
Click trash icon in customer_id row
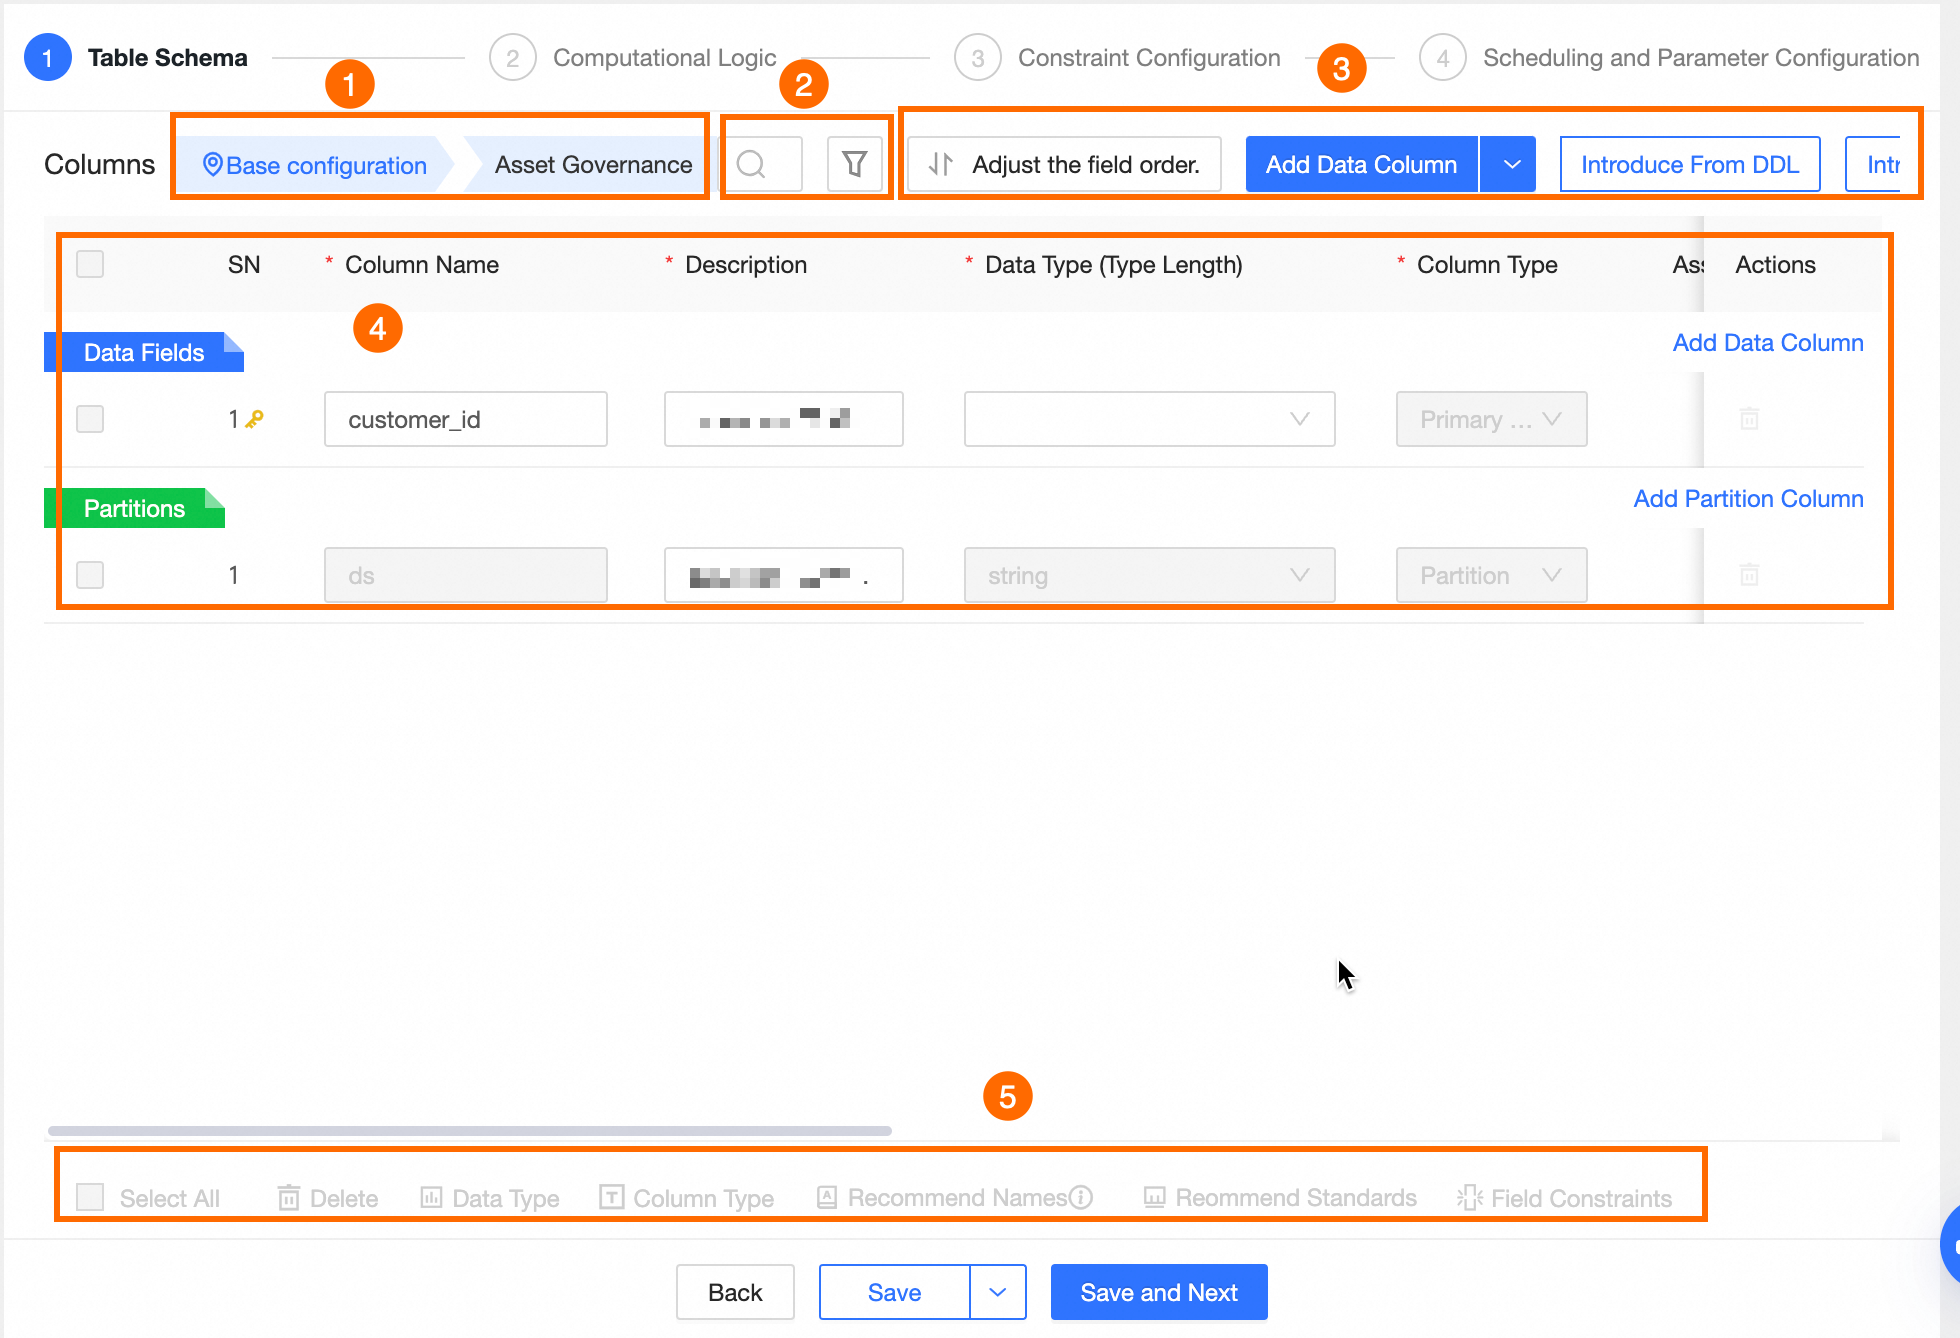[x=1749, y=419]
